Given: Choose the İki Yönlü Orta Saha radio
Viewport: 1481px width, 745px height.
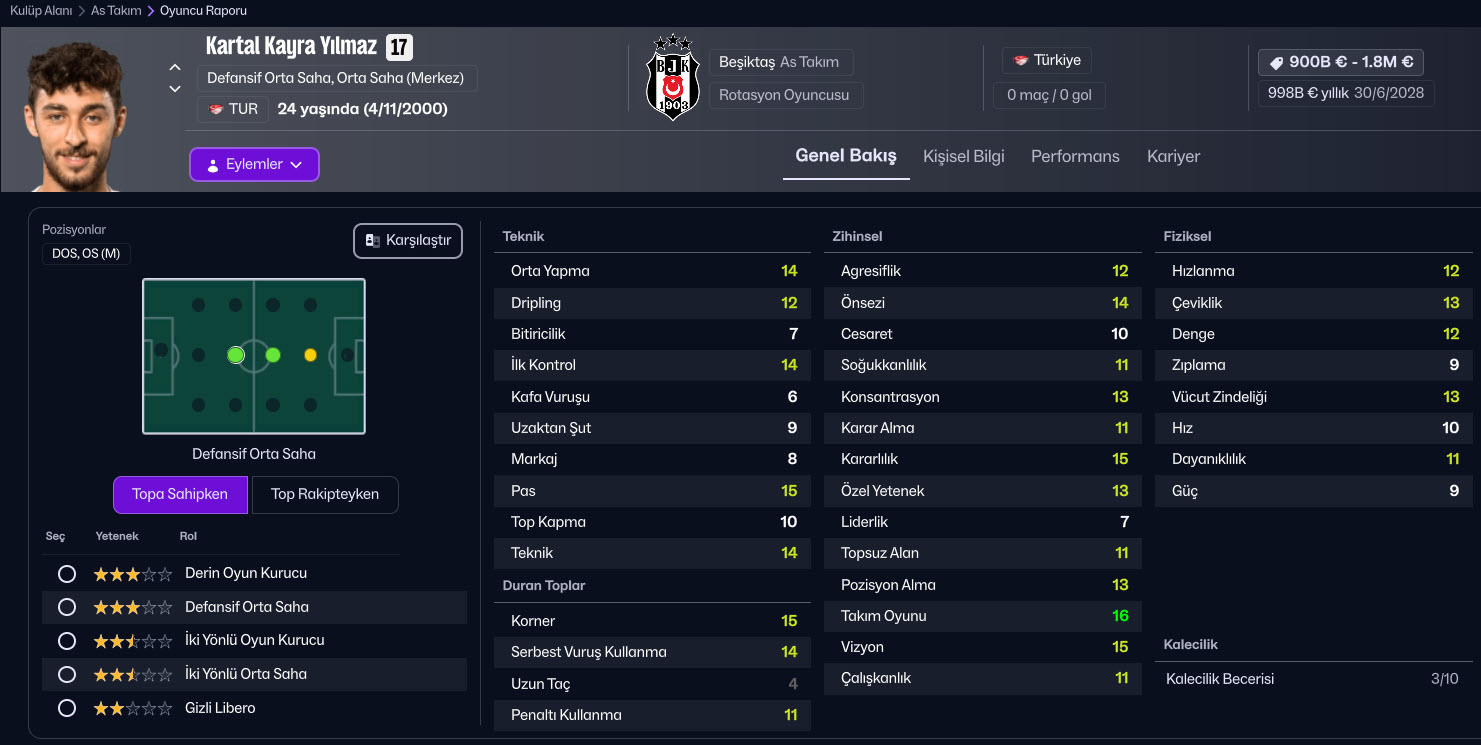Looking at the screenshot, I should [67, 674].
